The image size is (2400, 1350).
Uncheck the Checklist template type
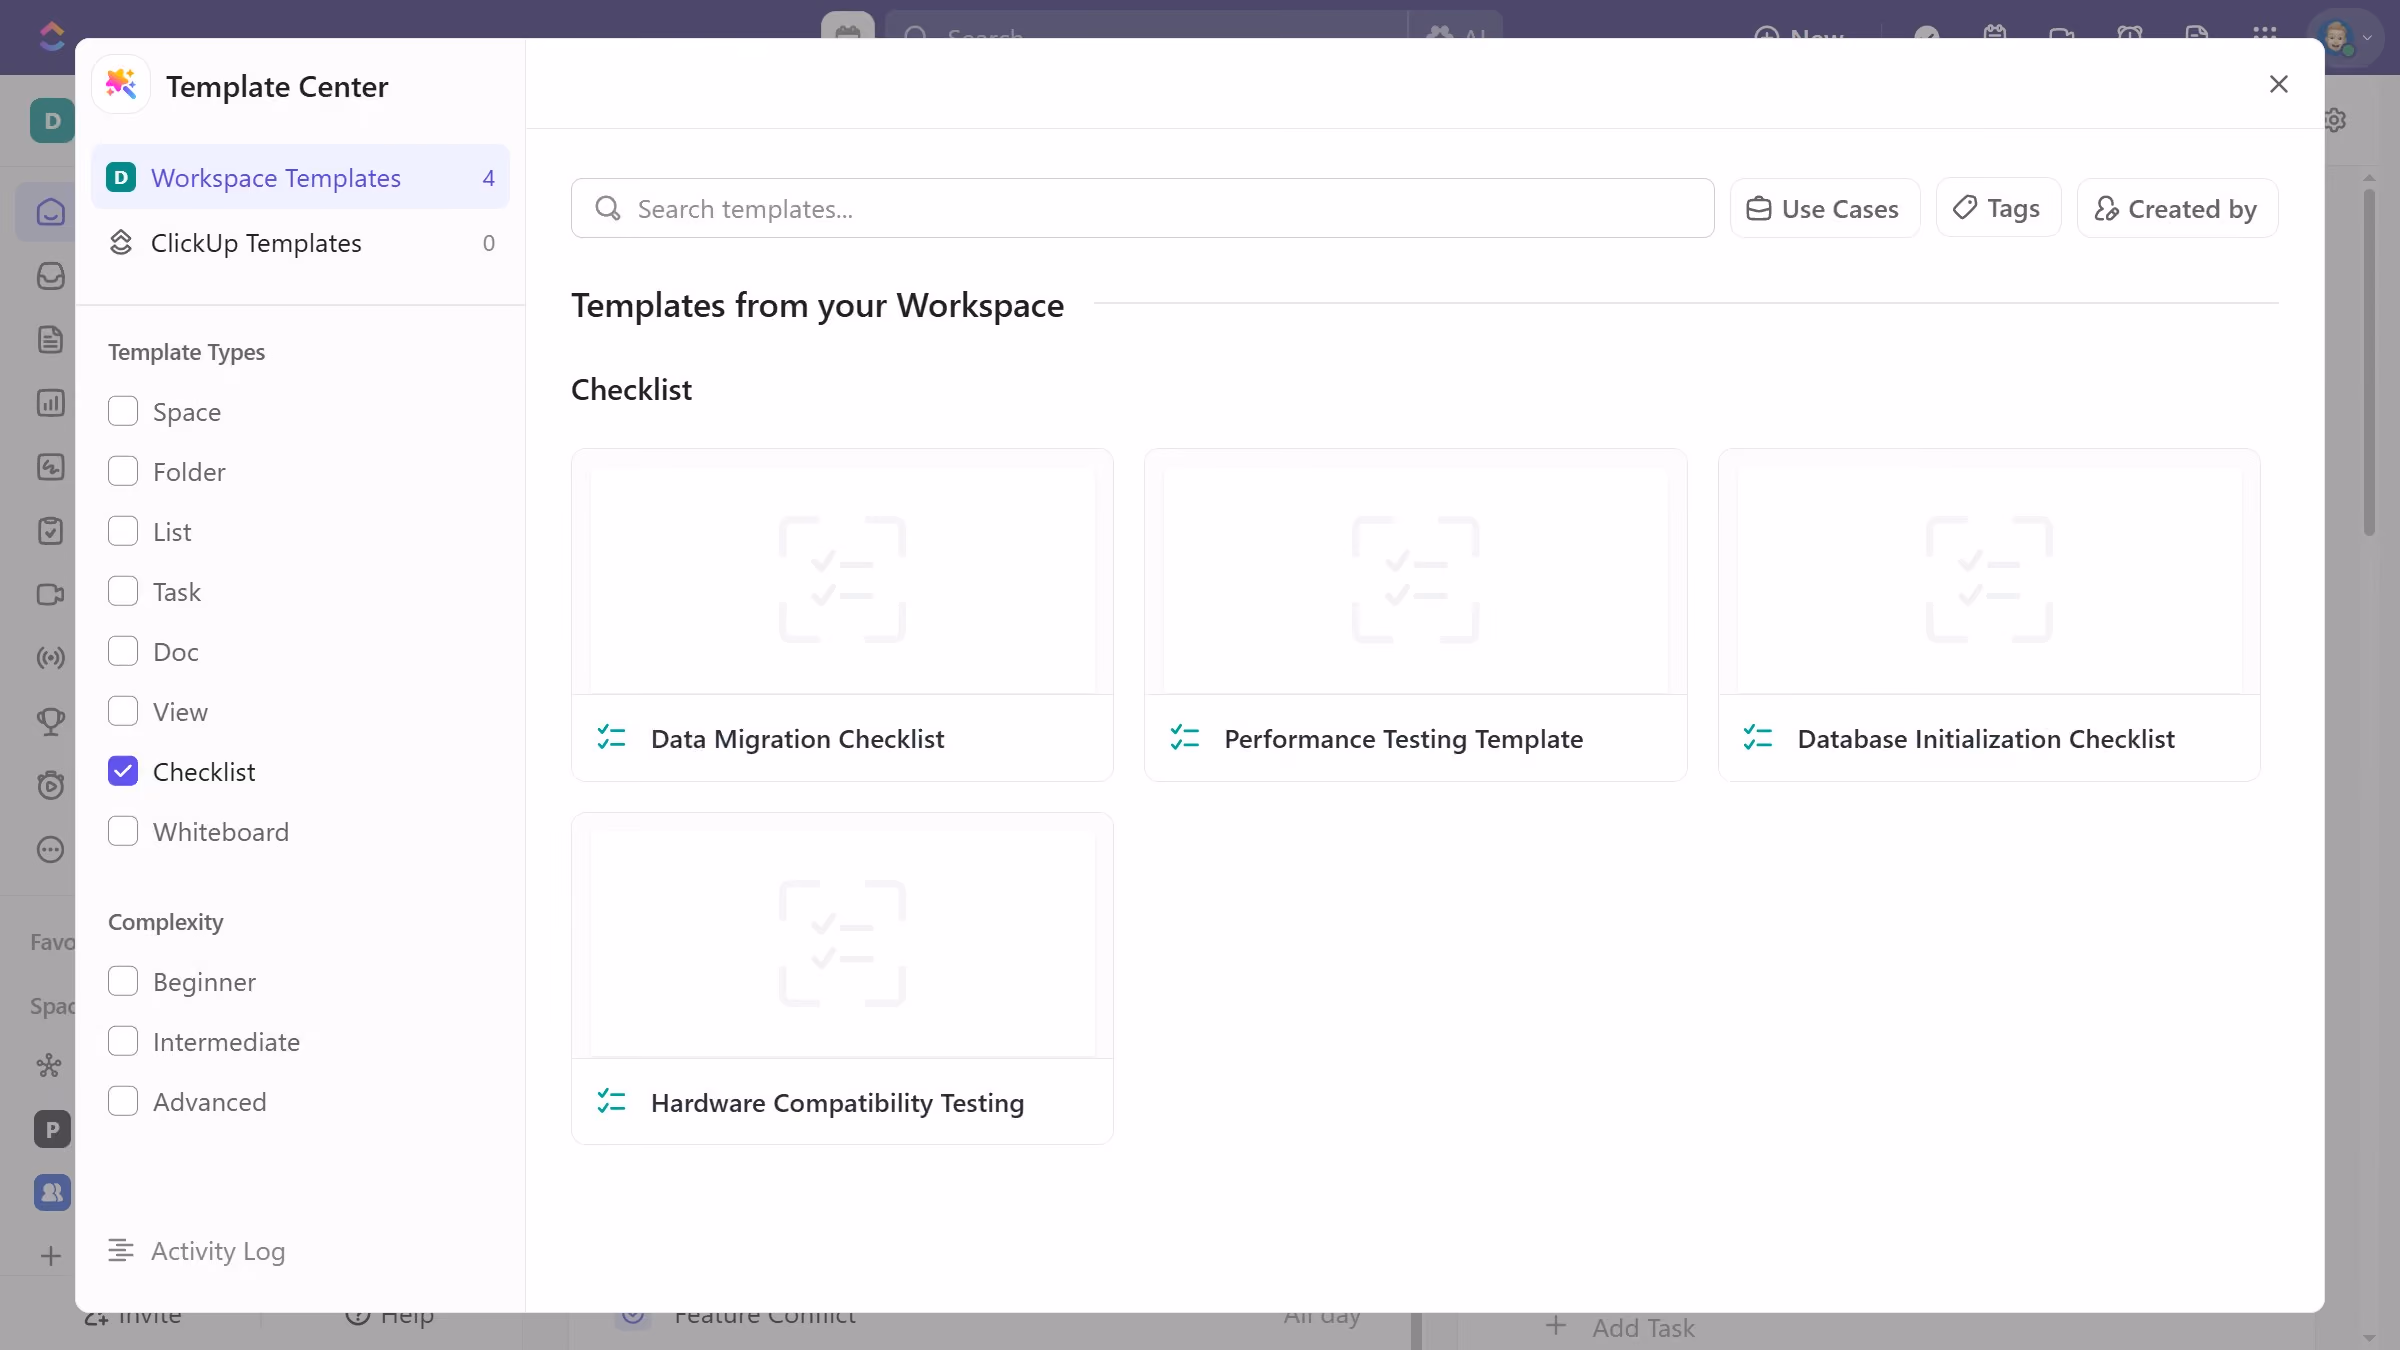pos(123,771)
